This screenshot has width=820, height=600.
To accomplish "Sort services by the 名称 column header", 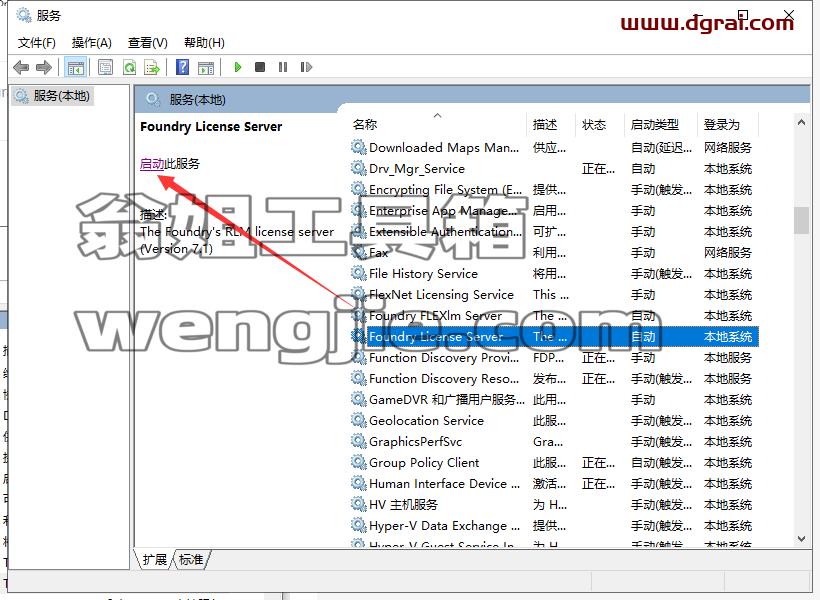I will 365,124.
